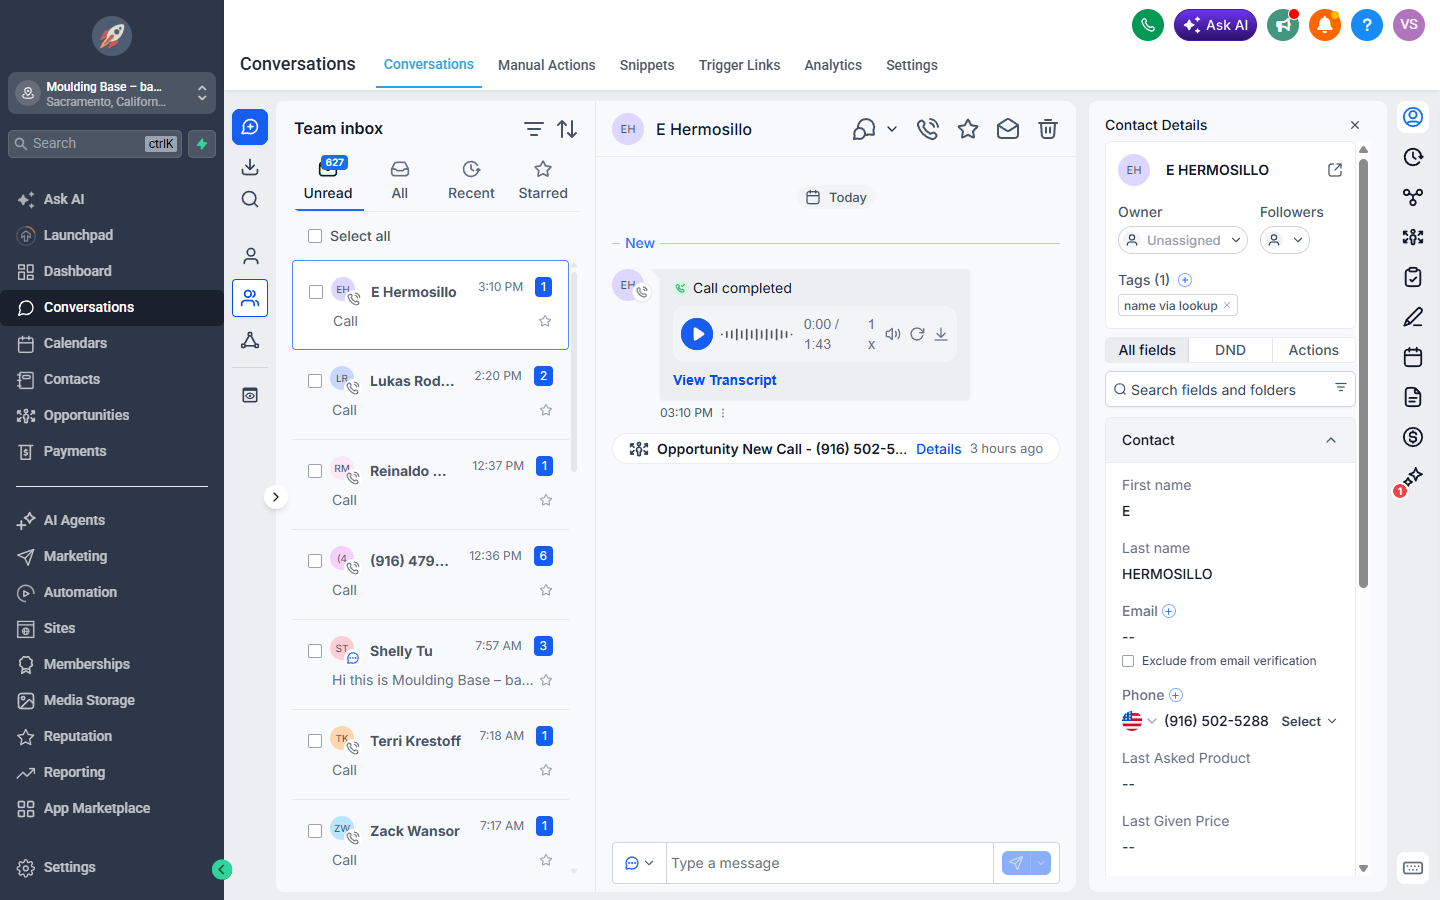Expand the assign conversation dropdown in header
Image resolution: width=1440 pixels, height=900 pixels.
point(892,129)
